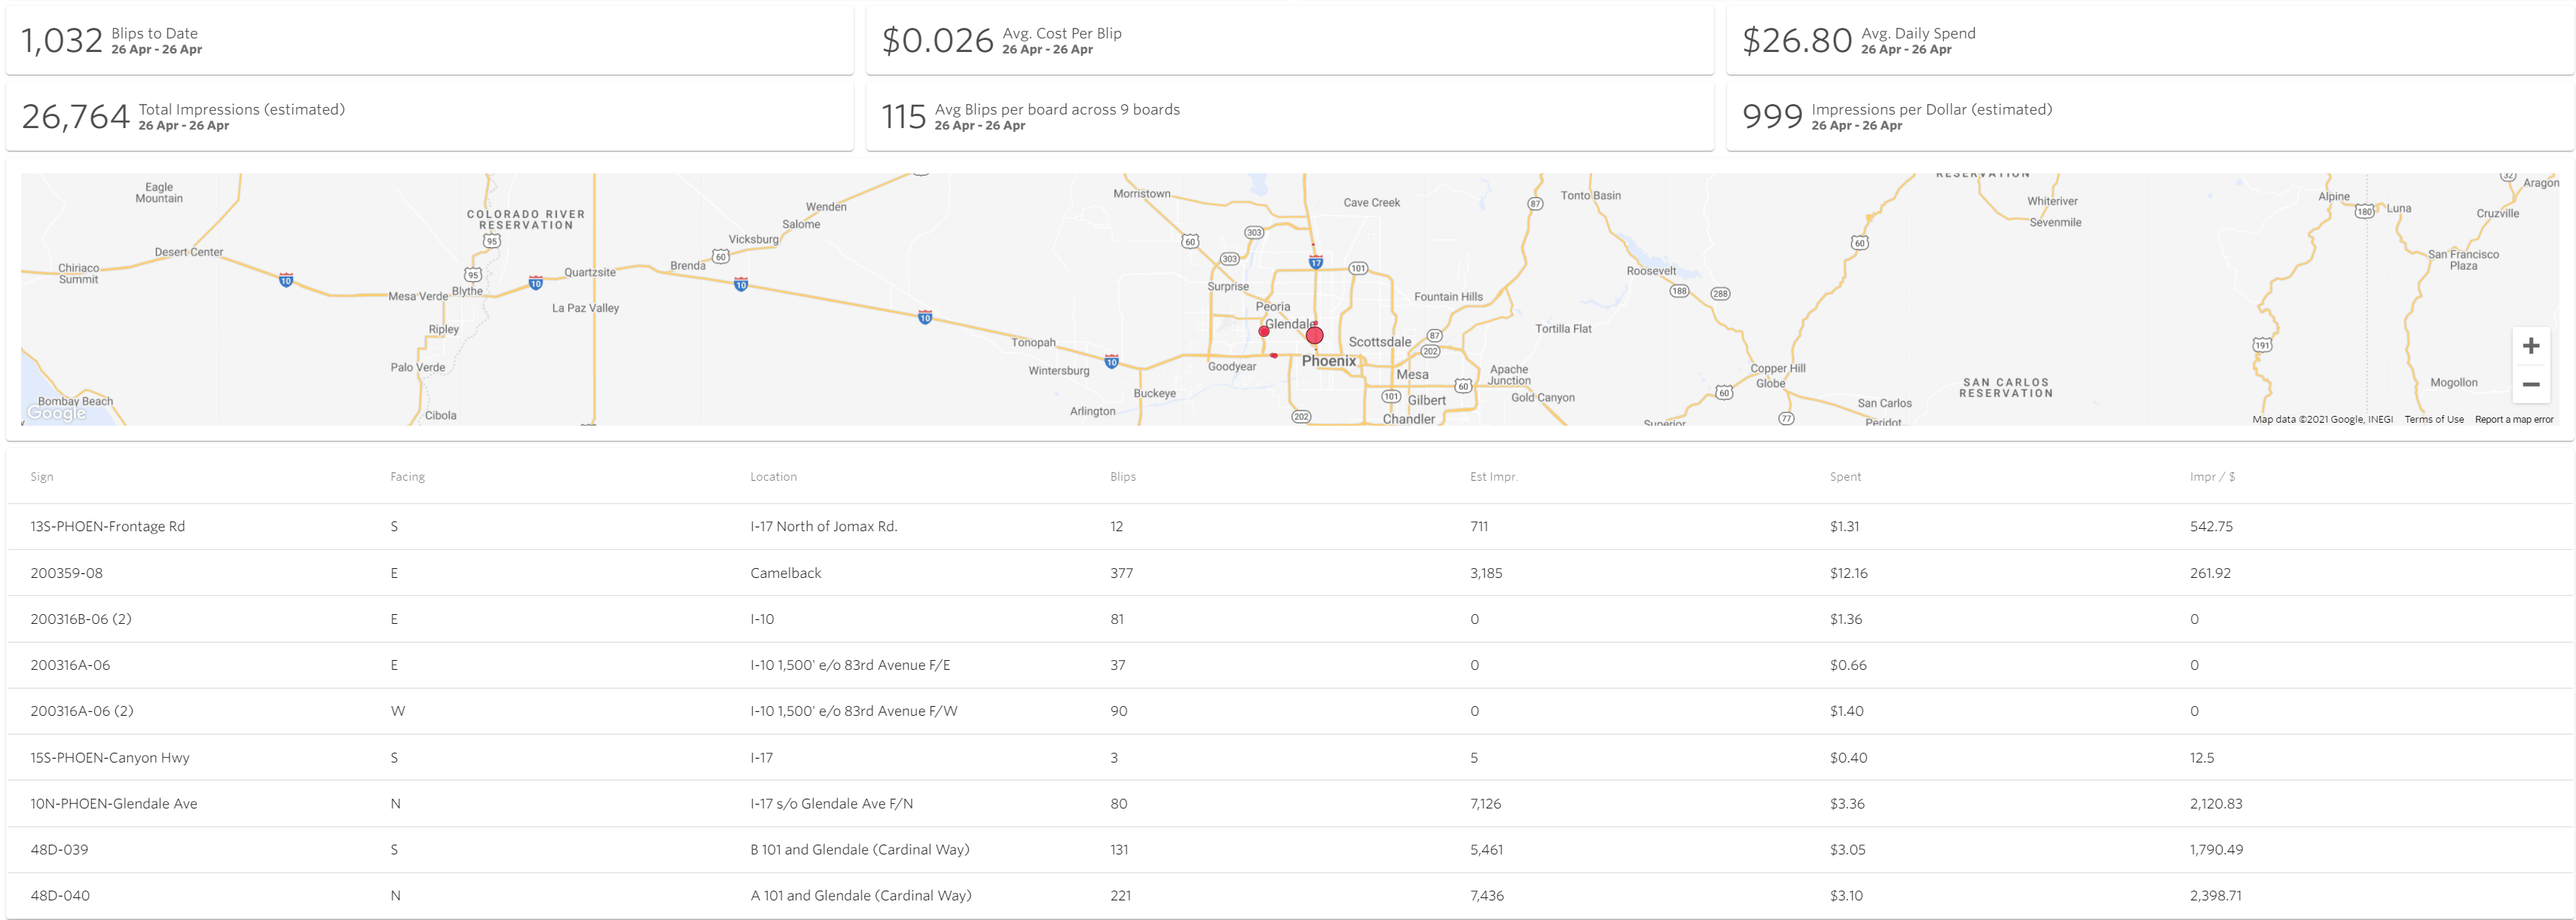The image size is (2576, 920).
Task: Select the 200359-08 Camelback row
Action: click(66, 573)
